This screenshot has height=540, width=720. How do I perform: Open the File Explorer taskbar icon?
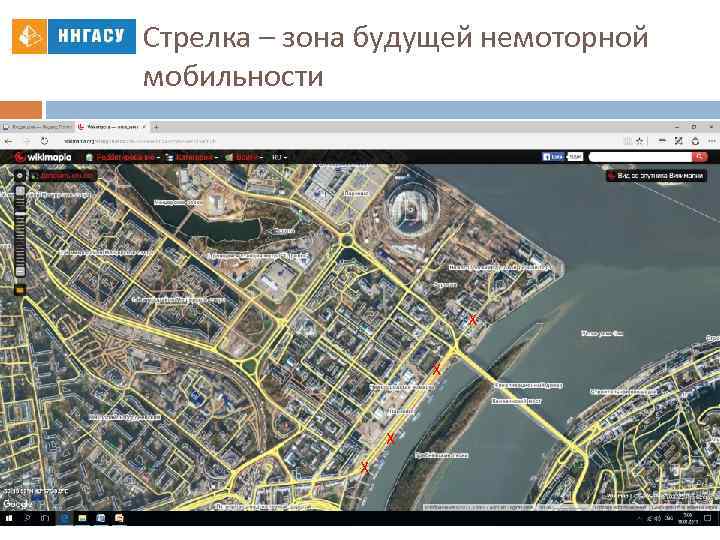click(x=83, y=518)
